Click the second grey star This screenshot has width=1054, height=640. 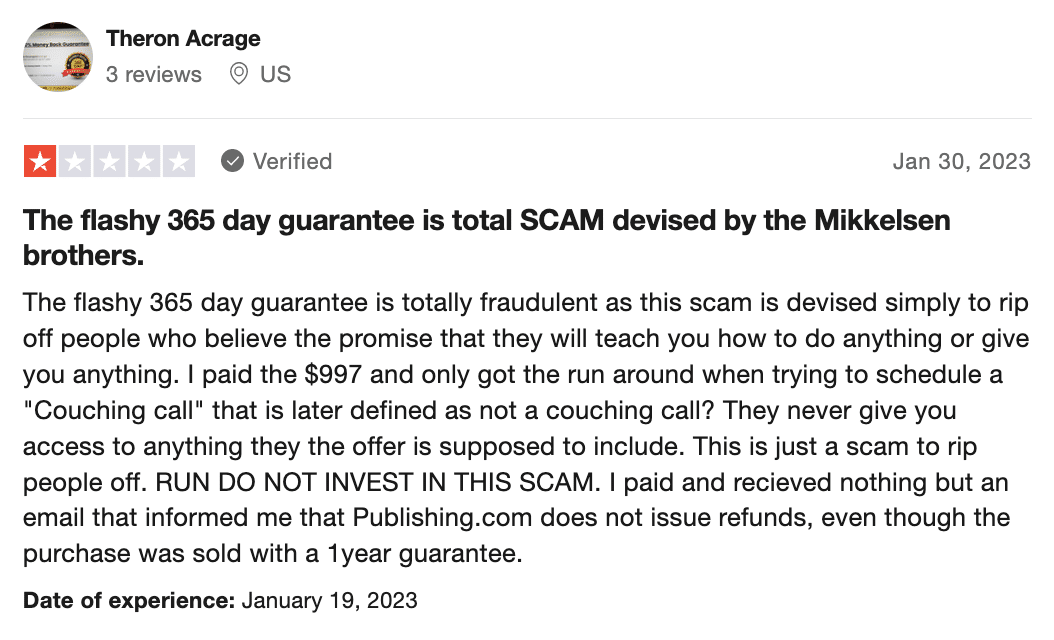(x=75, y=161)
